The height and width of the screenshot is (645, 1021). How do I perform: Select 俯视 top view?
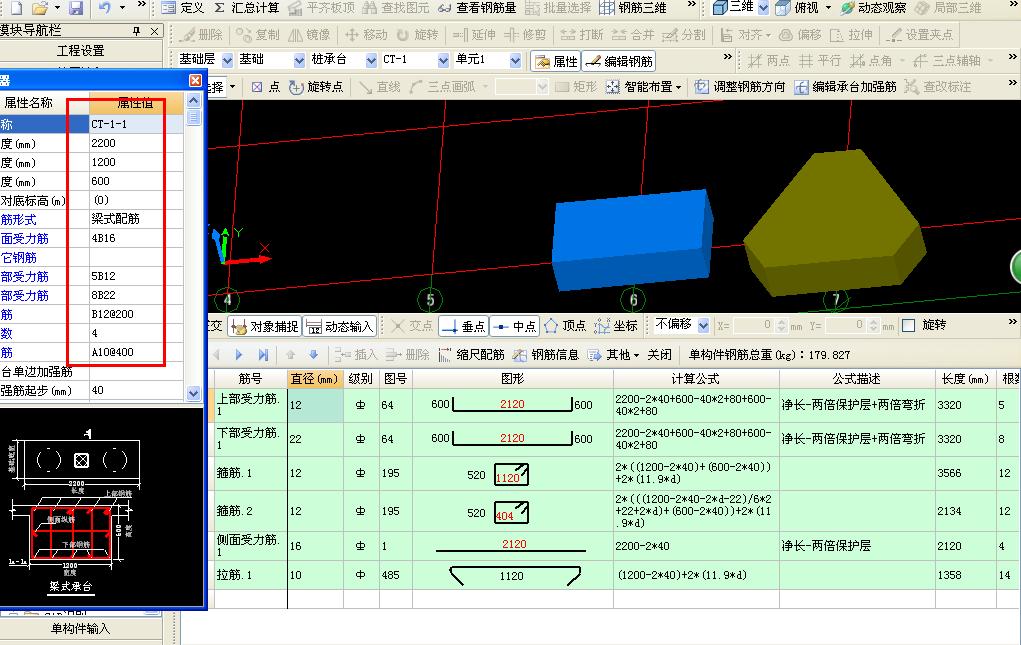click(798, 8)
